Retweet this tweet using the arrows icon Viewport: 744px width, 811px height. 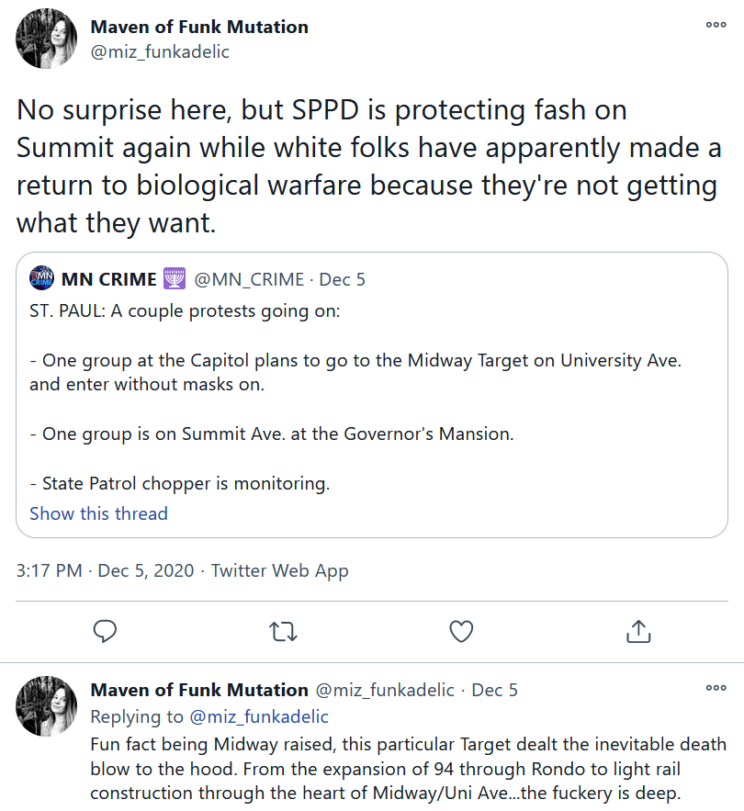(x=283, y=631)
